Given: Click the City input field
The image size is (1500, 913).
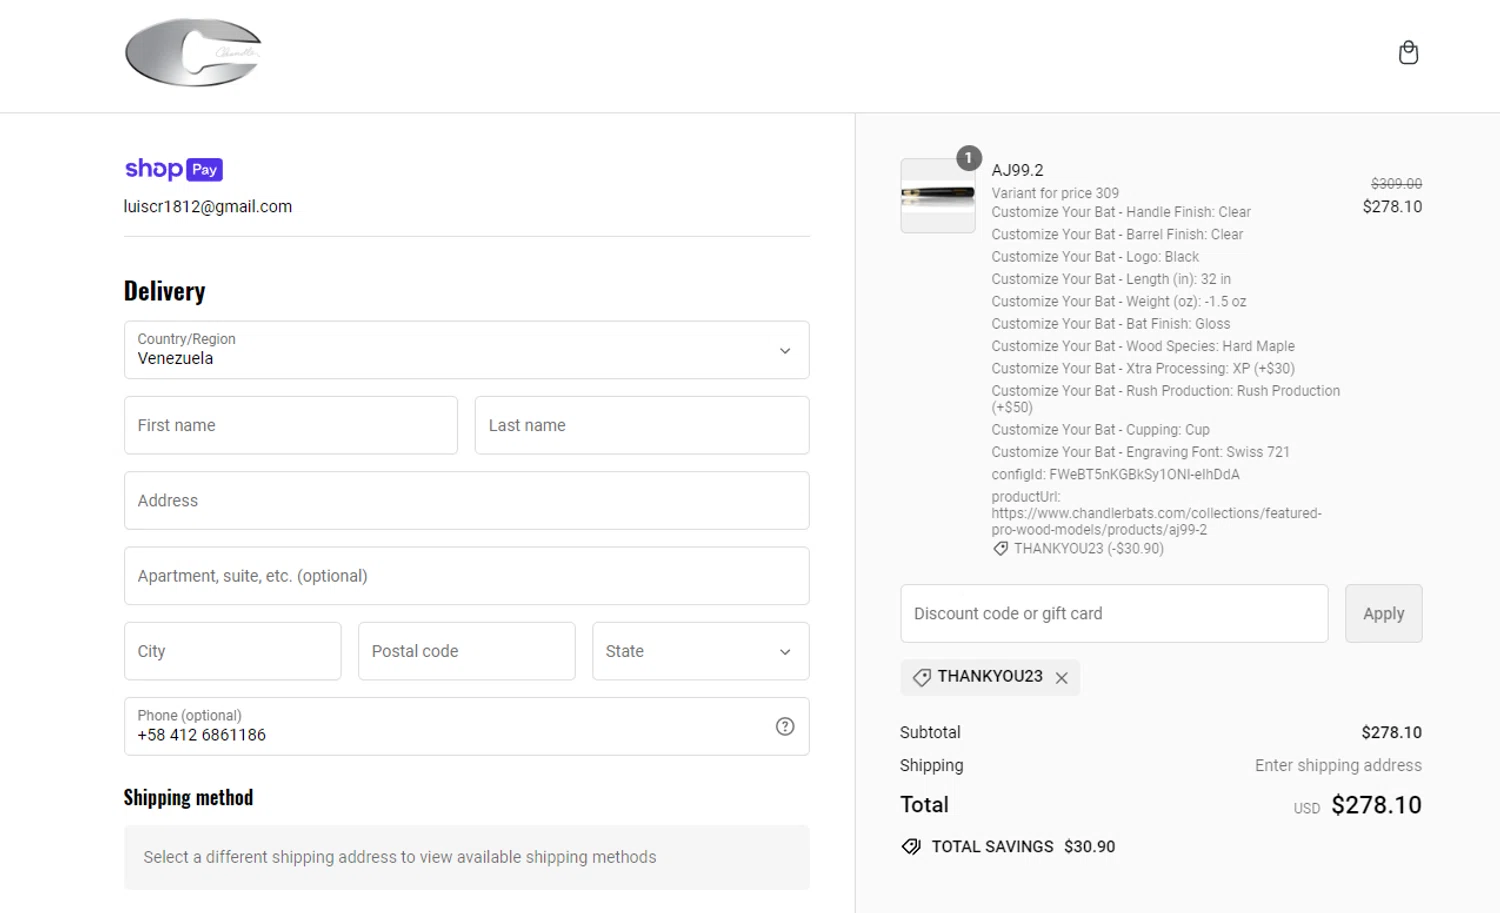Looking at the screenshot, I should [x=233, y=651].
